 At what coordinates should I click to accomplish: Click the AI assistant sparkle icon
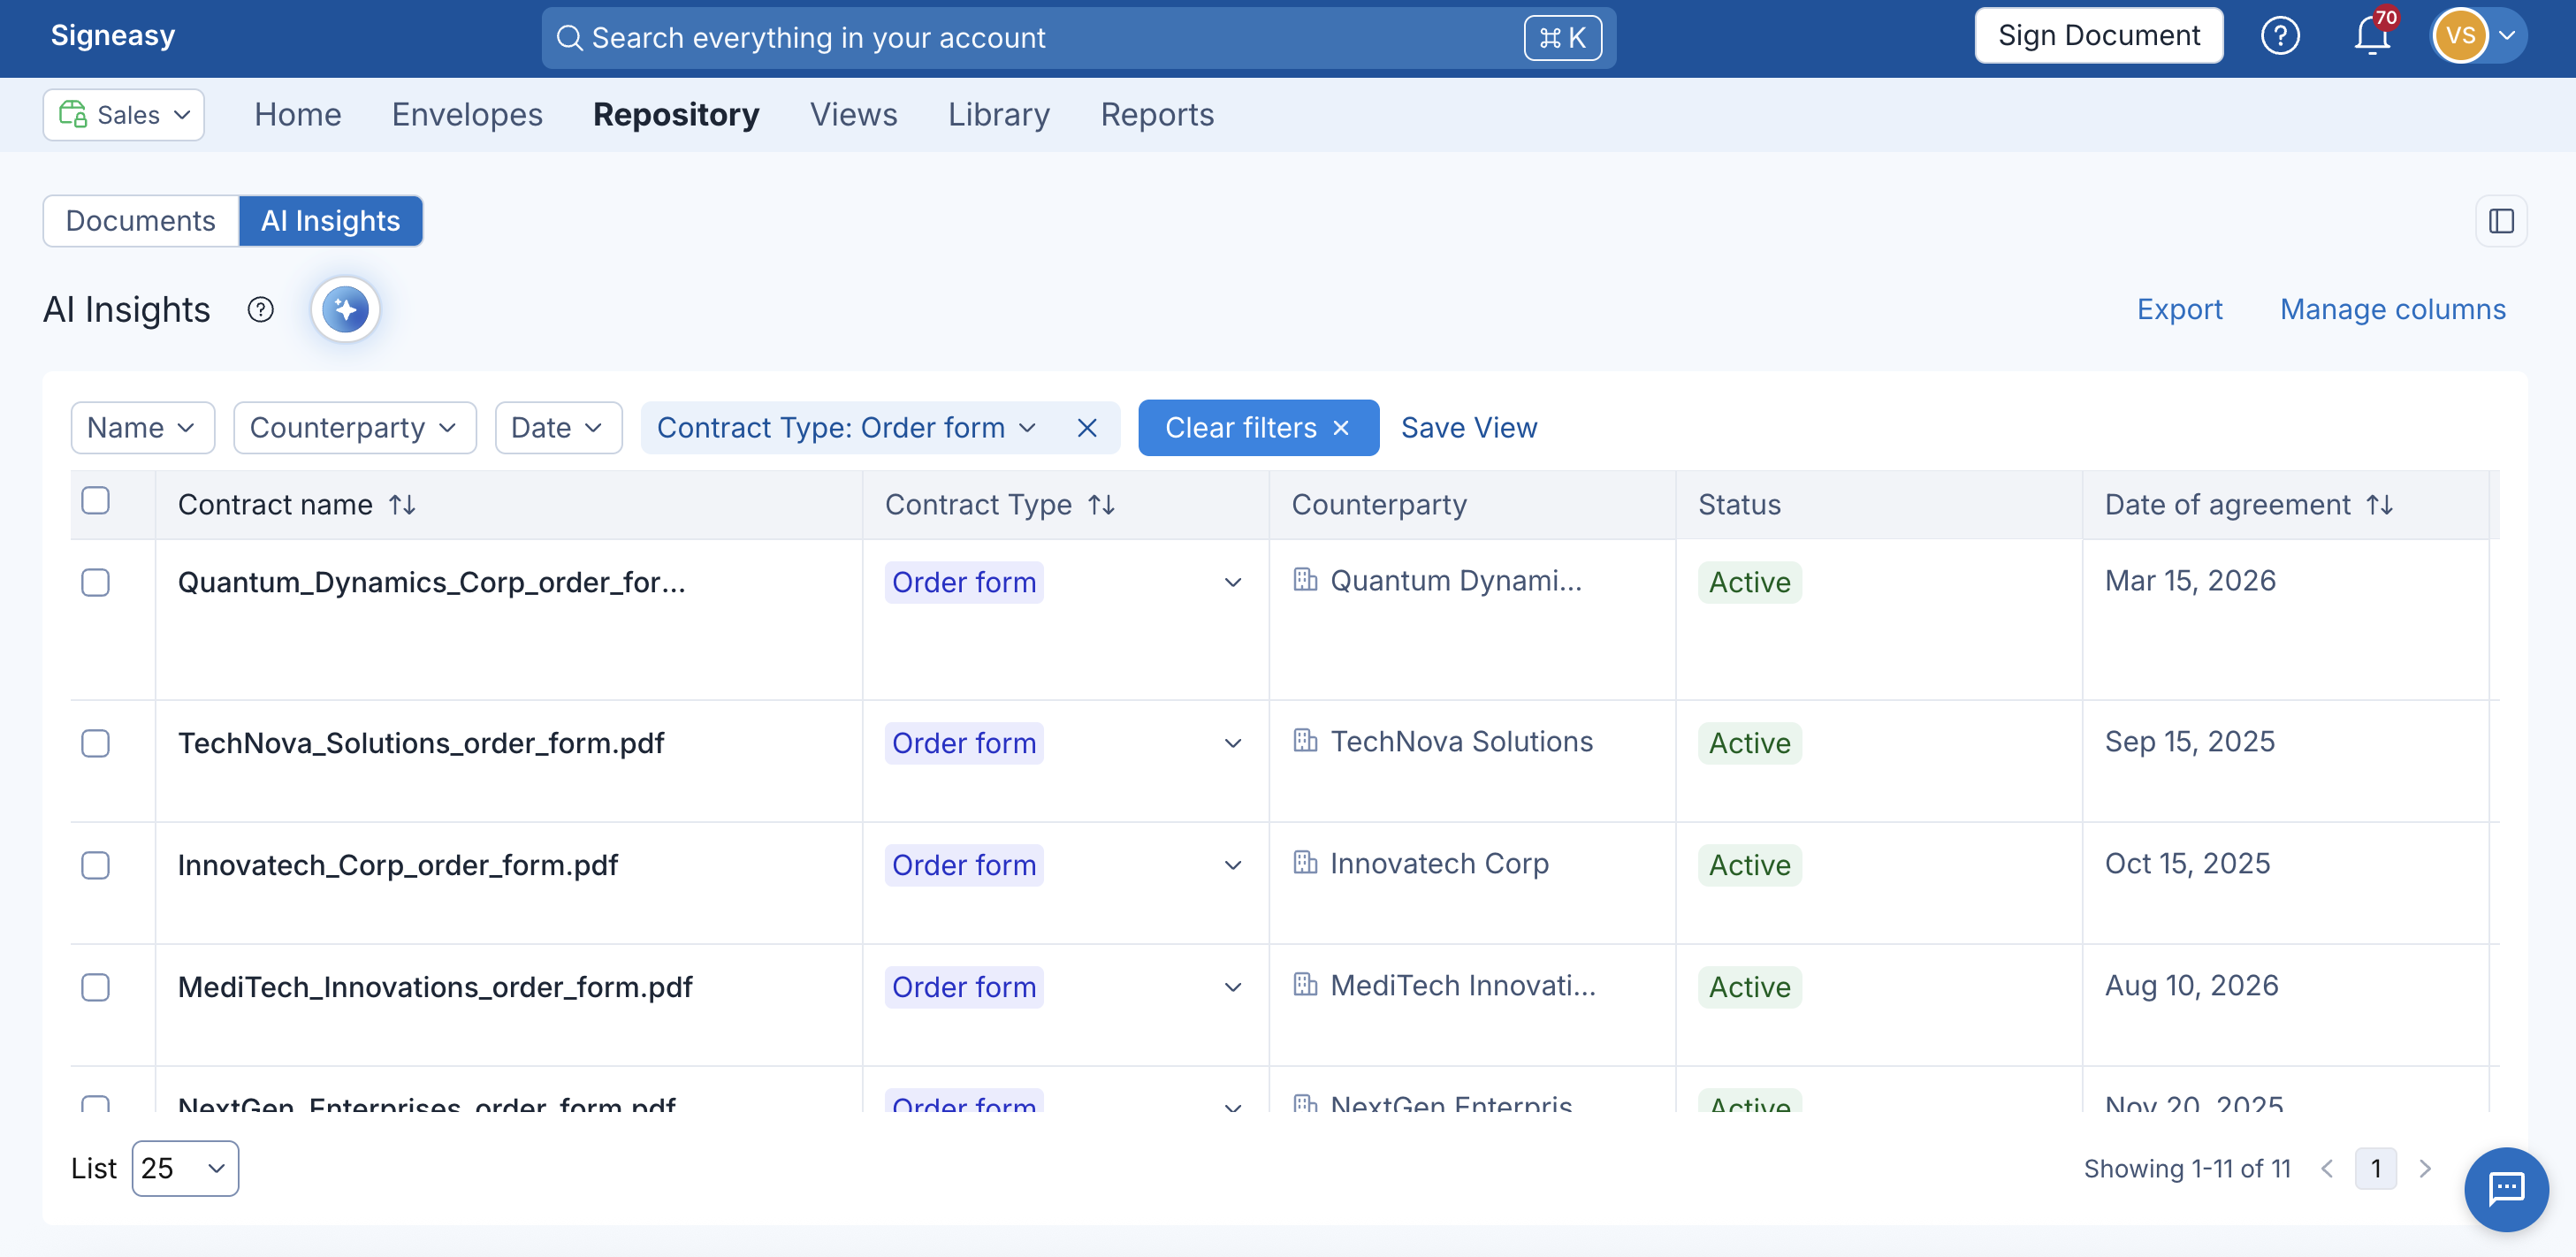345,309
